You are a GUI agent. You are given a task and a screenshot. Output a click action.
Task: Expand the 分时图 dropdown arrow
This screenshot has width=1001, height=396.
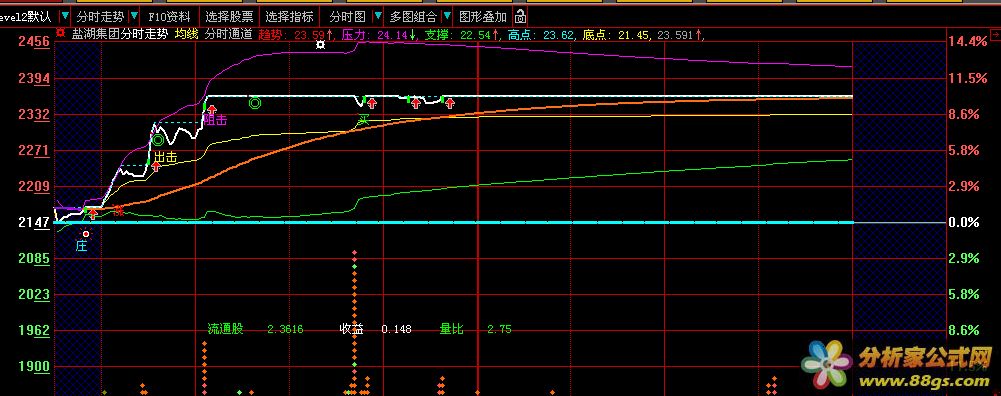tap(378, 16)
